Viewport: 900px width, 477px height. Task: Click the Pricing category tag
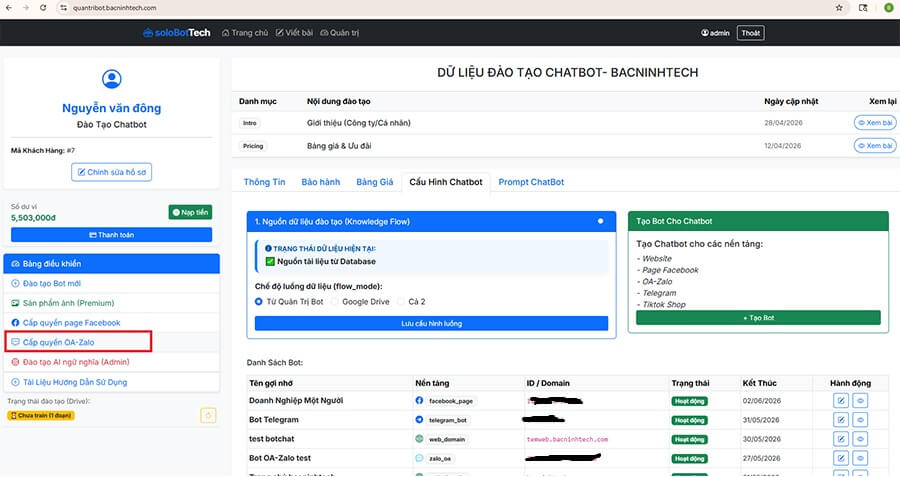pos(253,146)
